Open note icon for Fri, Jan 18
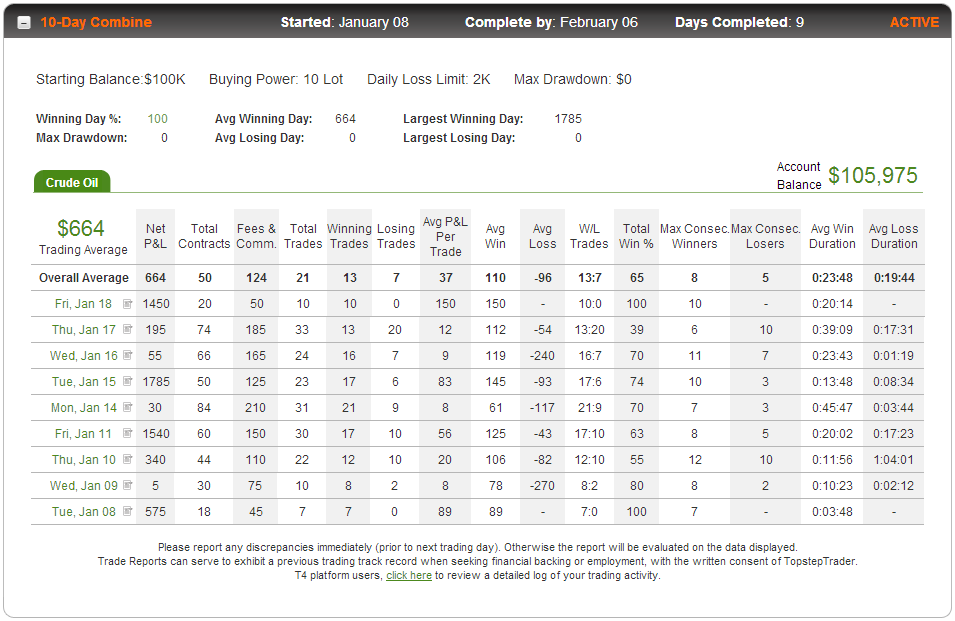Viewport: 955px width, 621px height. click(x=127, y=303)
